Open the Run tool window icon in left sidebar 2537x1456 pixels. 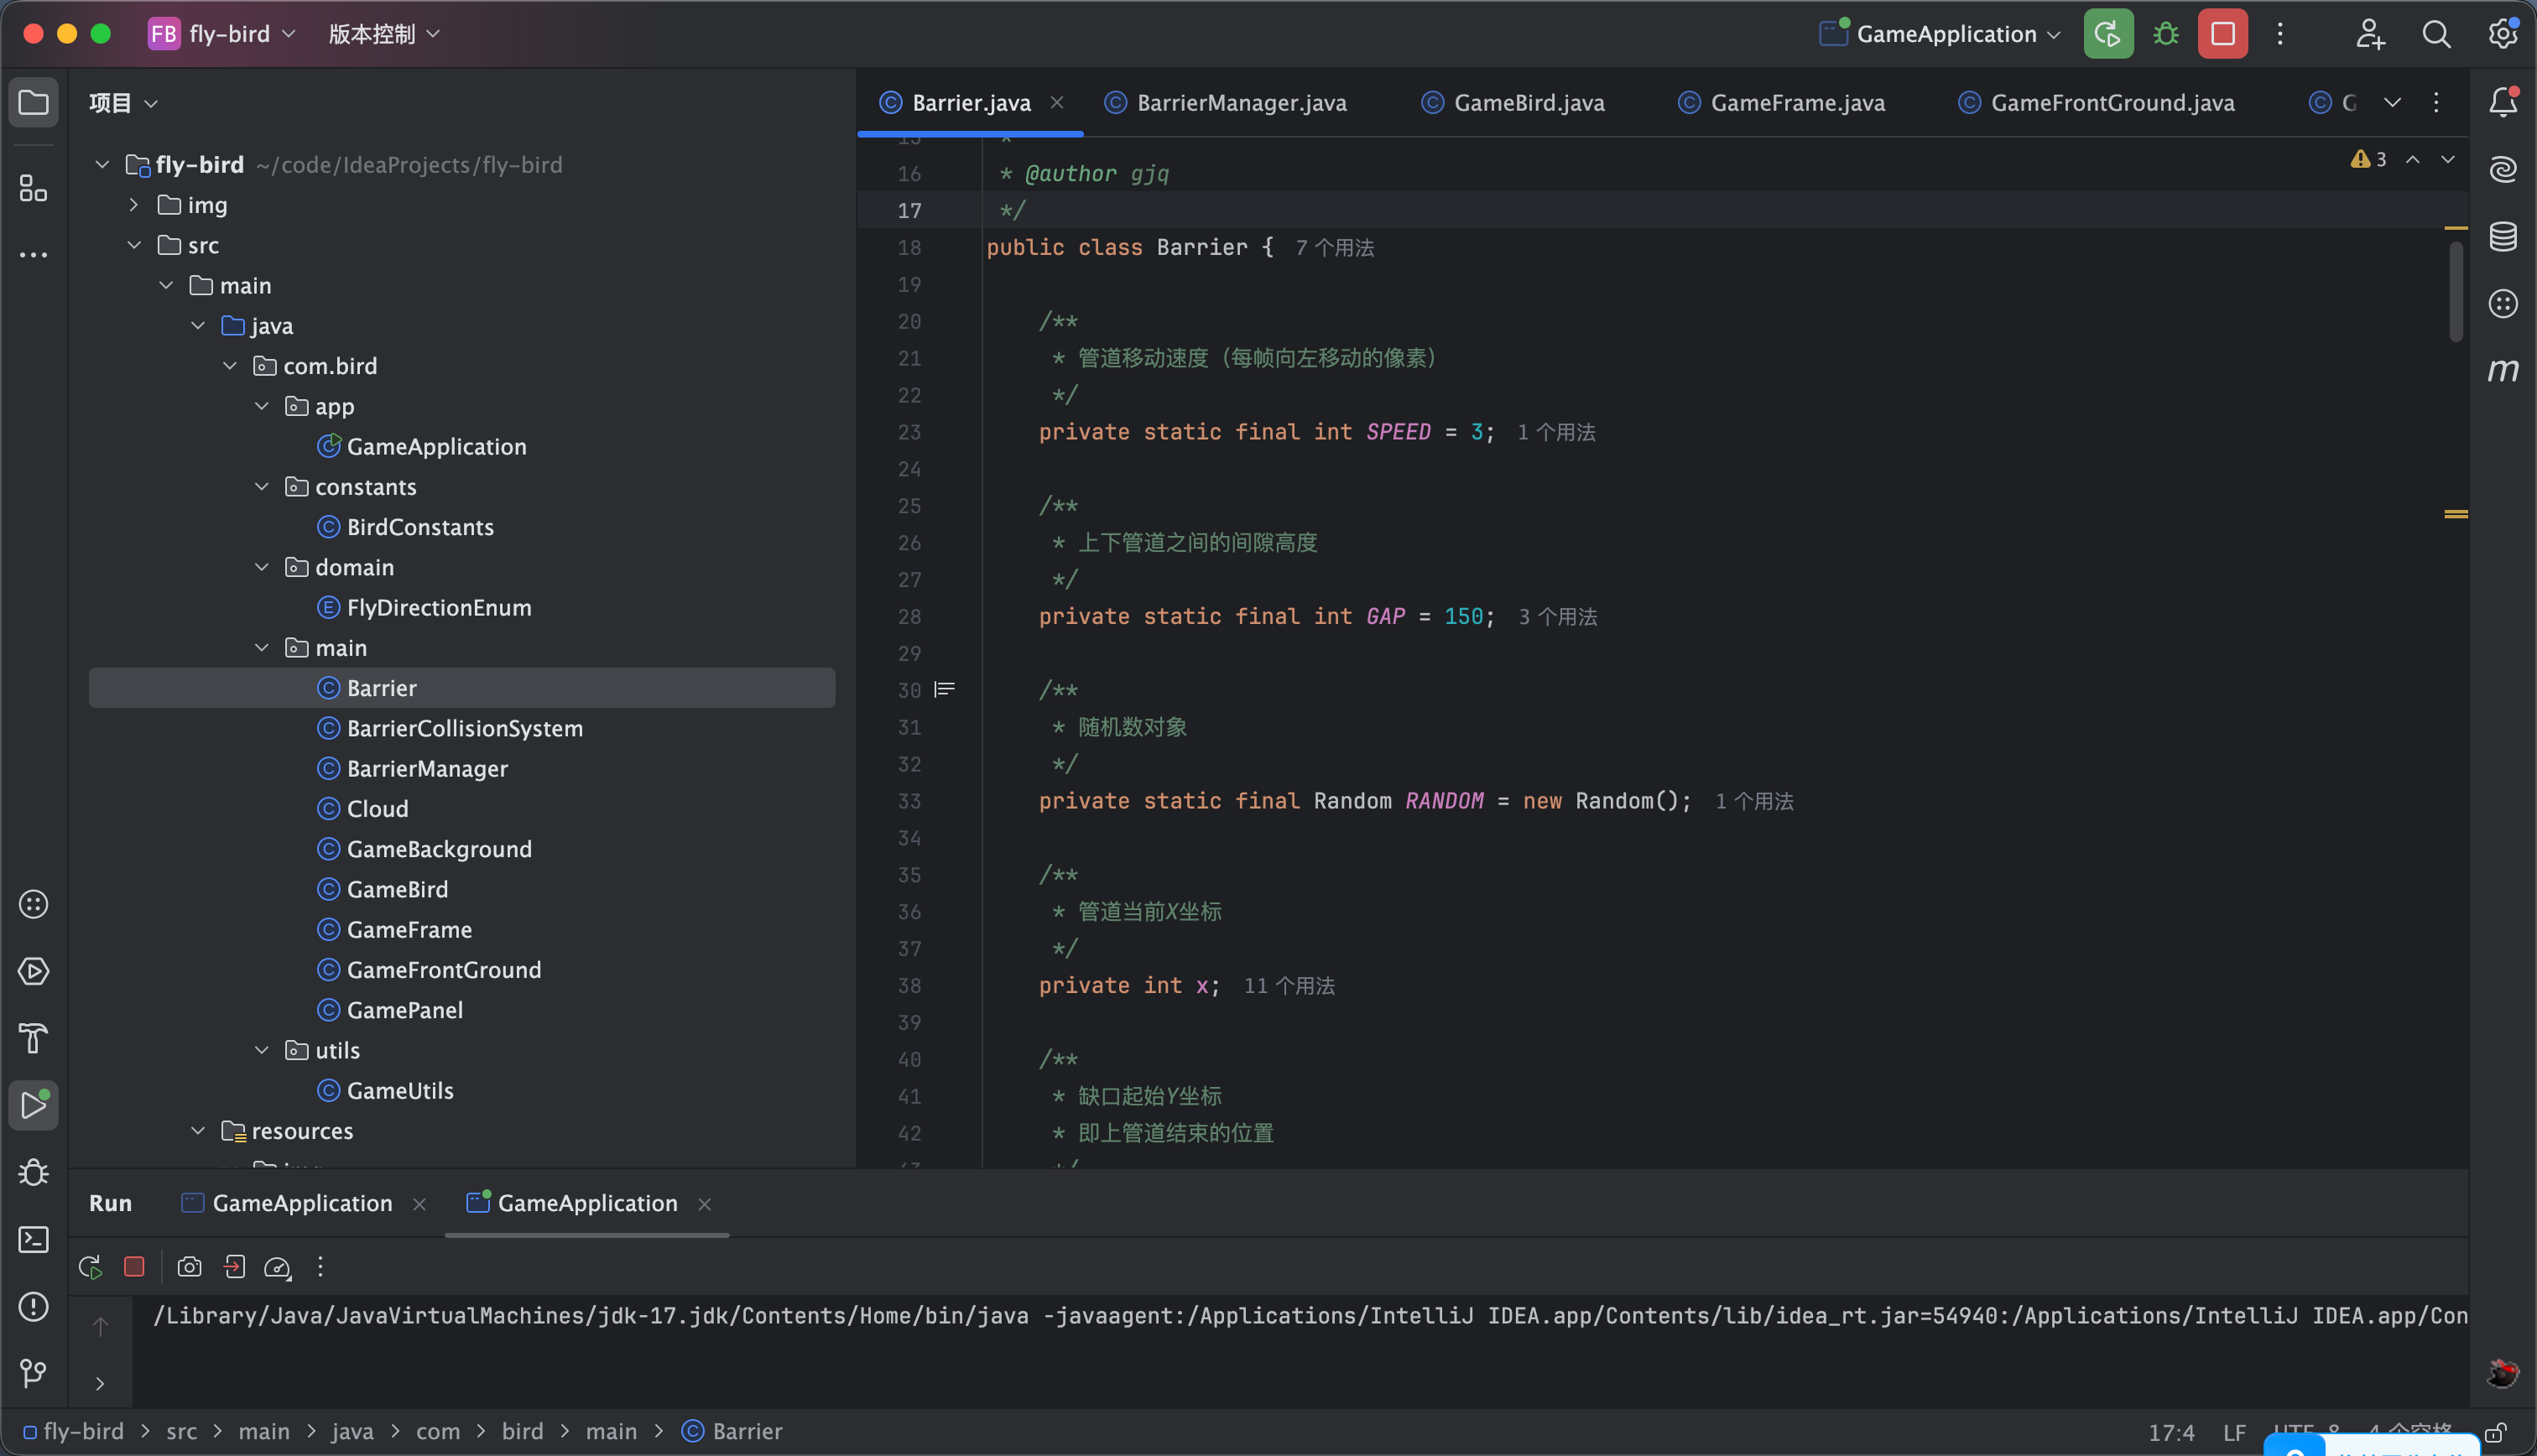coord(33,1105)
